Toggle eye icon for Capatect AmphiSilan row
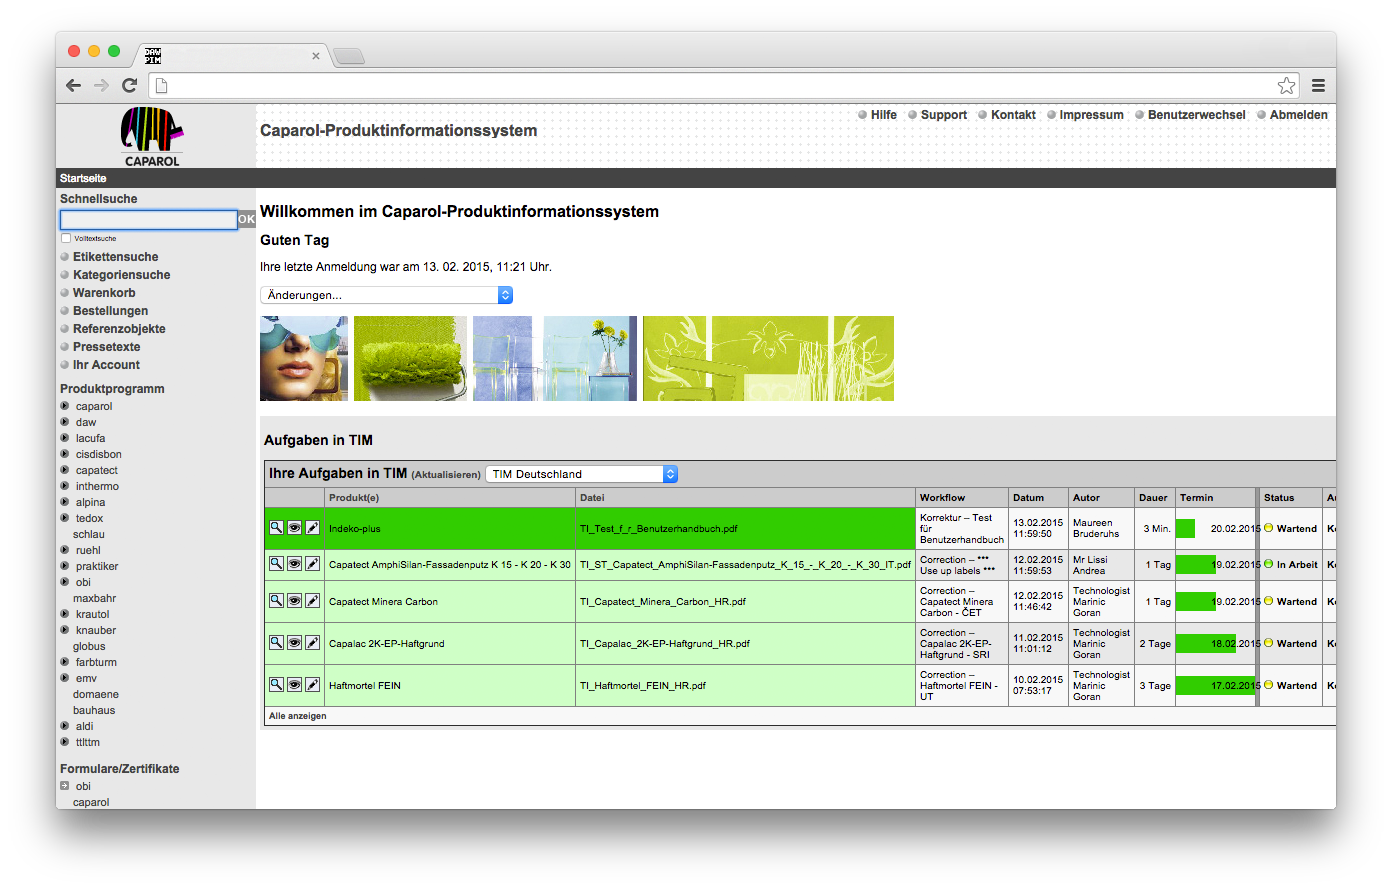Viewport: 1392px width, 889px height. (294, 564)
